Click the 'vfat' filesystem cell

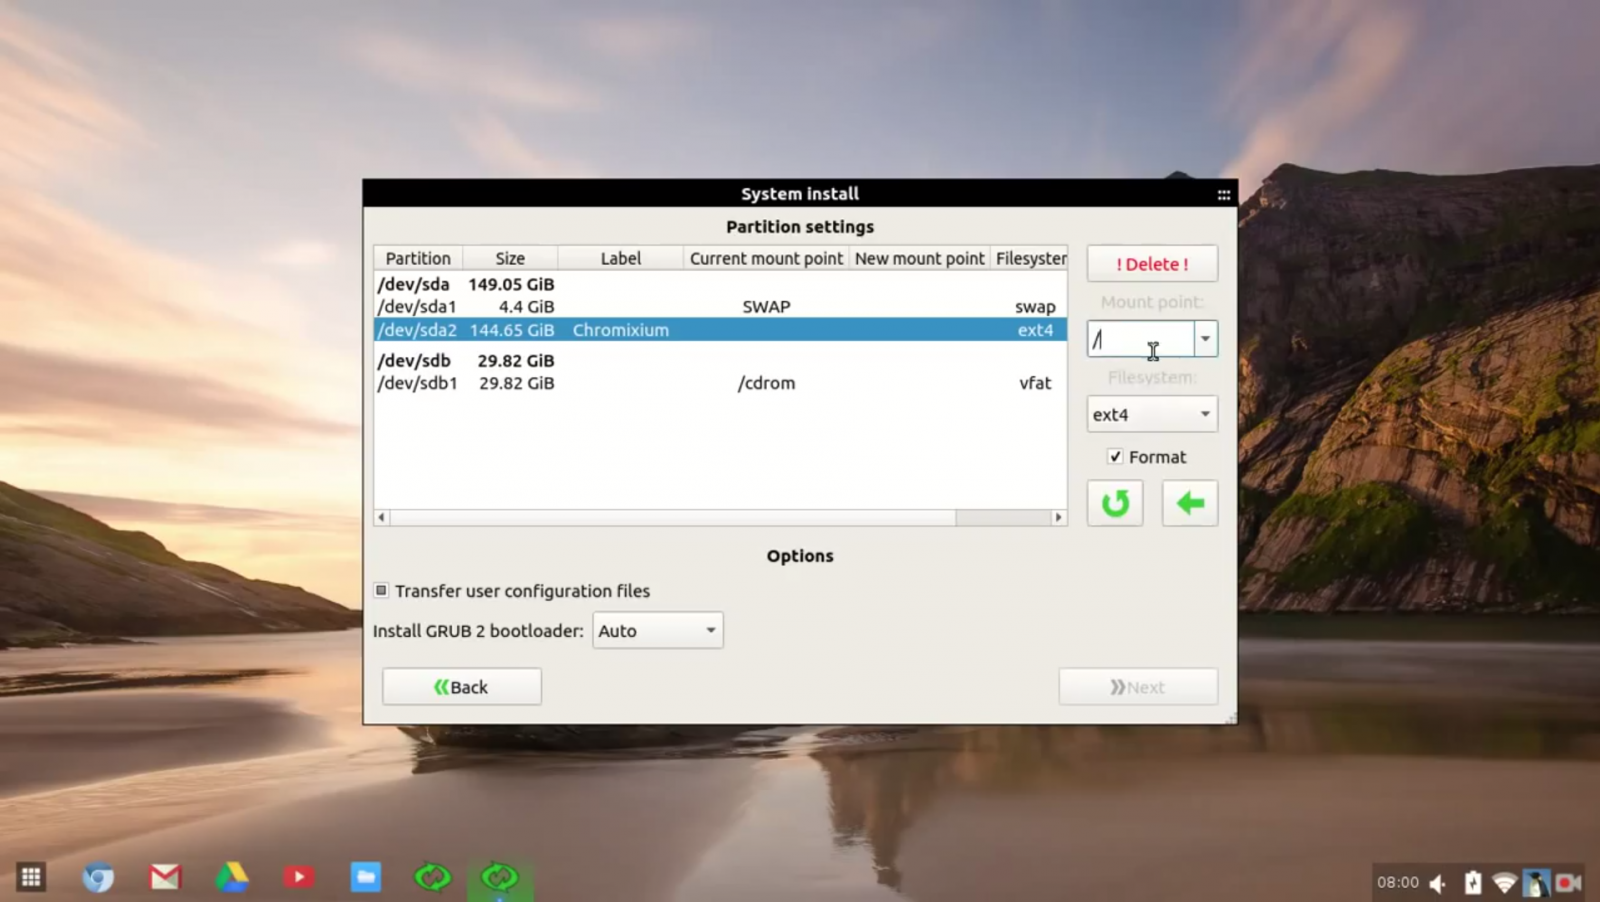[1035, 383]
